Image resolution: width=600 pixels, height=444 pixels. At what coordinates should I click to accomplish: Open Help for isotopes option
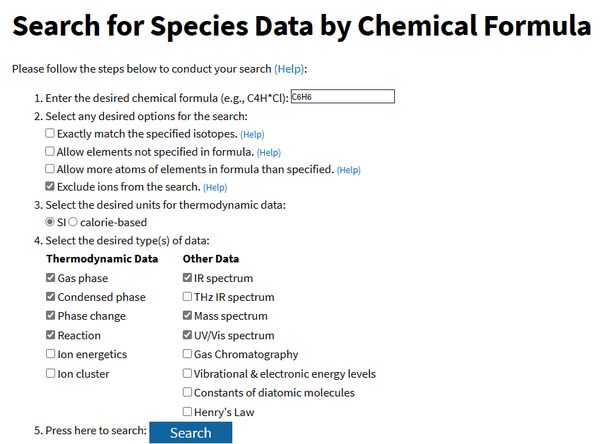pyautogui.click(x=252, y=135)
